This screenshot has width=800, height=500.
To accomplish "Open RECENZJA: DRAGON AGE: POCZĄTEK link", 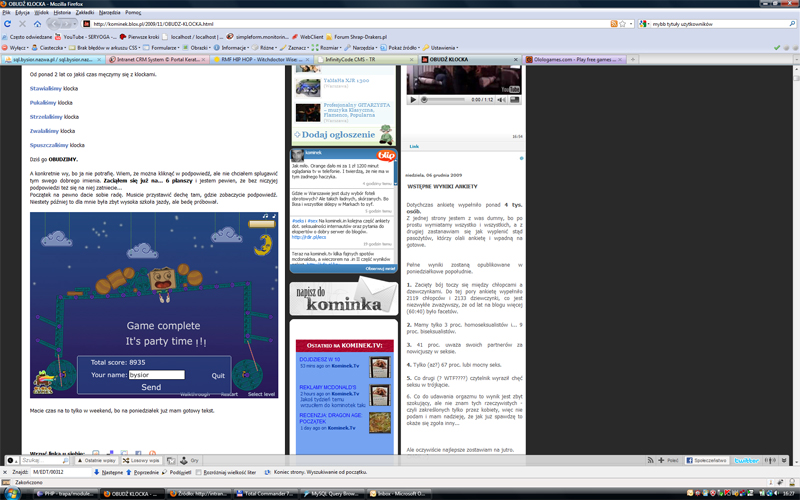I will pyautogui.click(x=331, y=418).
